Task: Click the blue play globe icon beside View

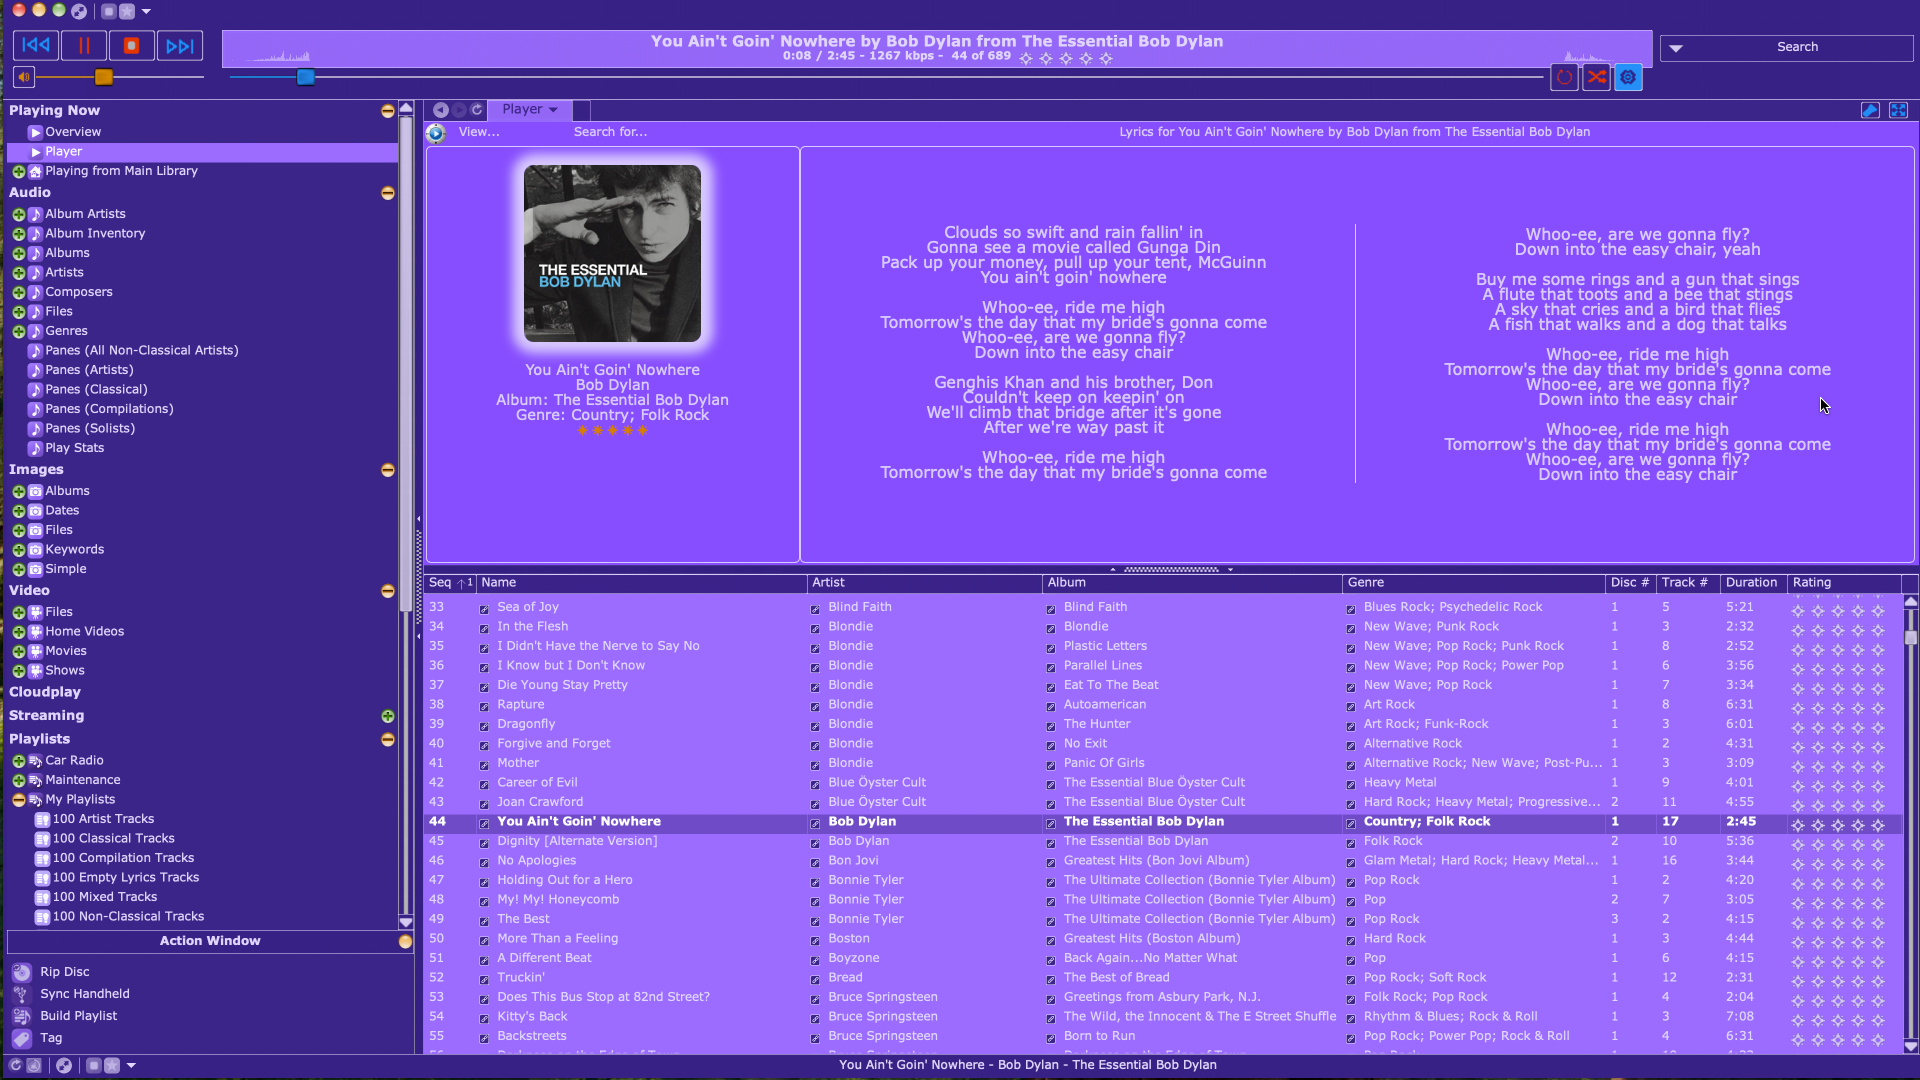Action: [436, 133]
